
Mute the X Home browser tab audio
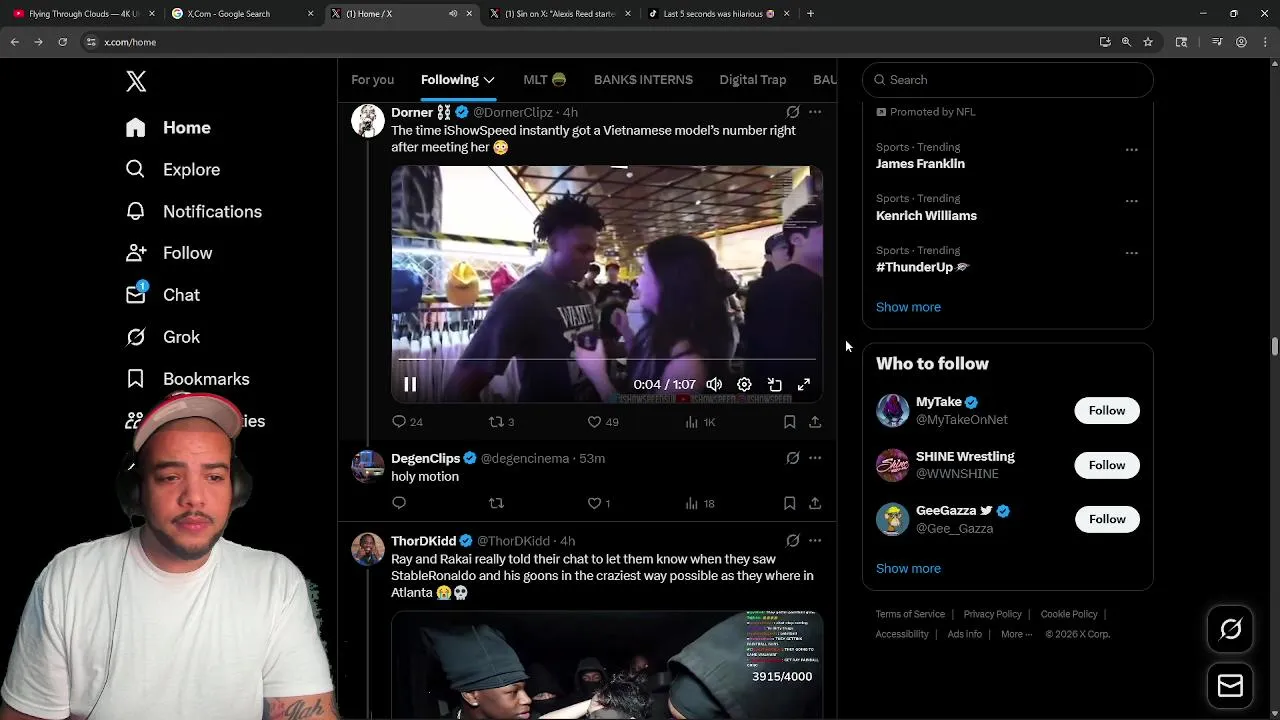click(453, 14)
